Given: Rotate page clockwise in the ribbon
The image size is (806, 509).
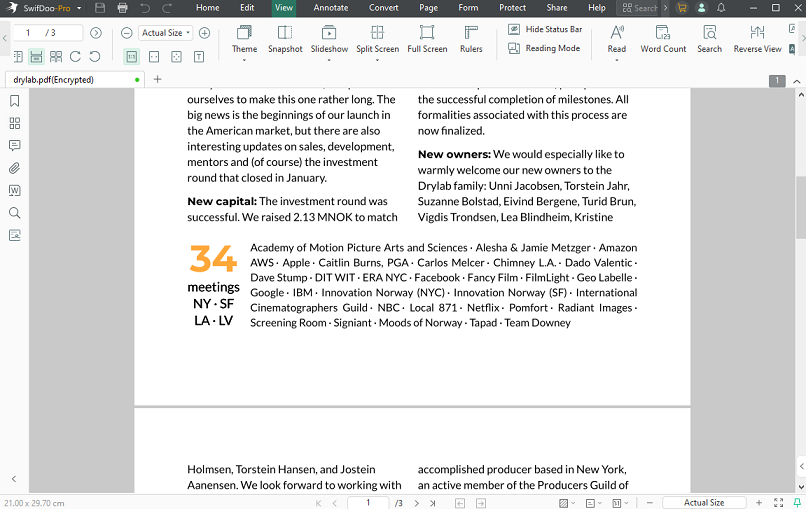Looking at the screenshot, I should click(x=75, y=57).
